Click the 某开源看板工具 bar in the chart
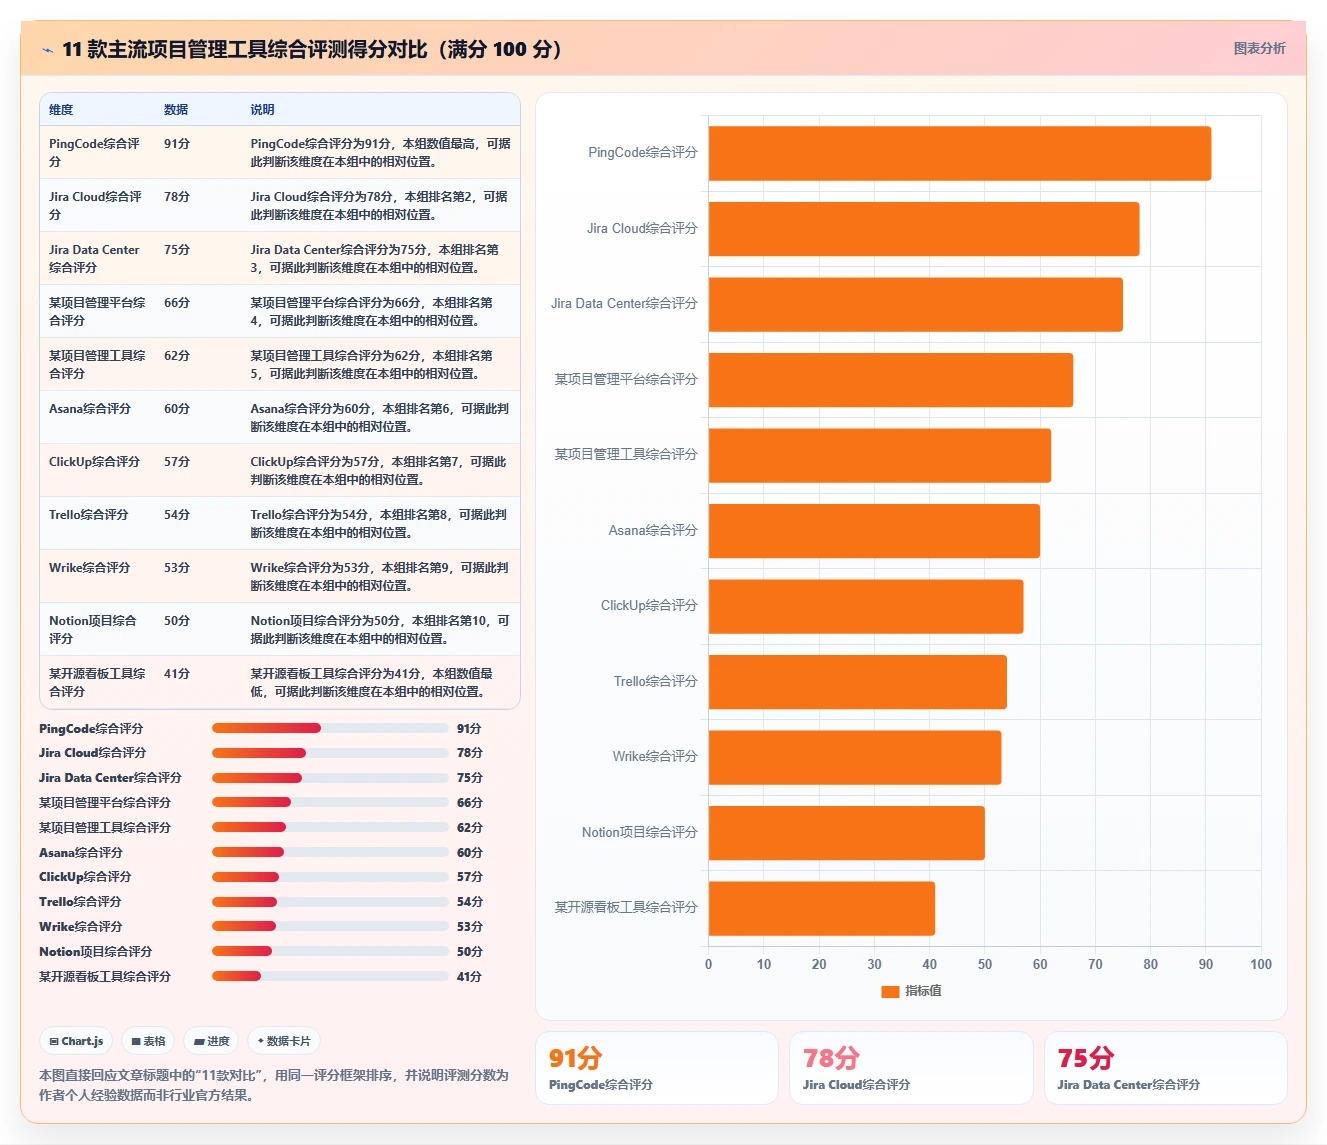 click(x=822, y=908)
